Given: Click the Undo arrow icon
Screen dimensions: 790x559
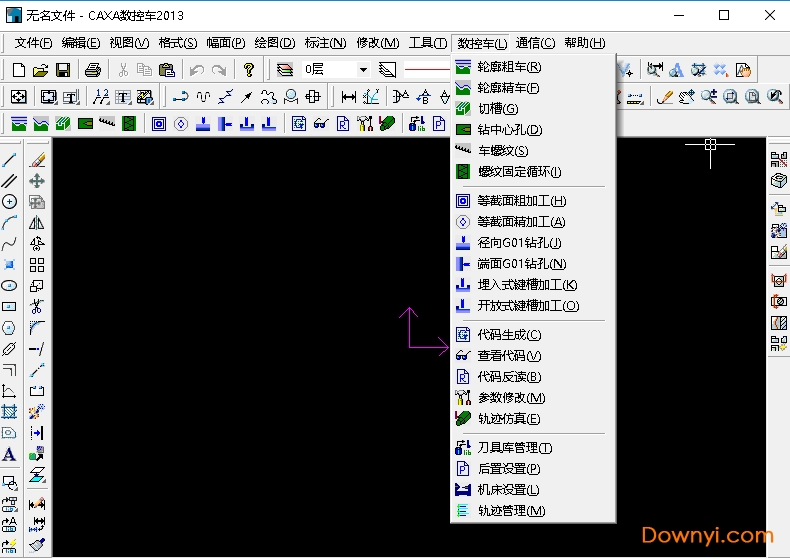Looking at the screenshot, I should click(196, 70).
